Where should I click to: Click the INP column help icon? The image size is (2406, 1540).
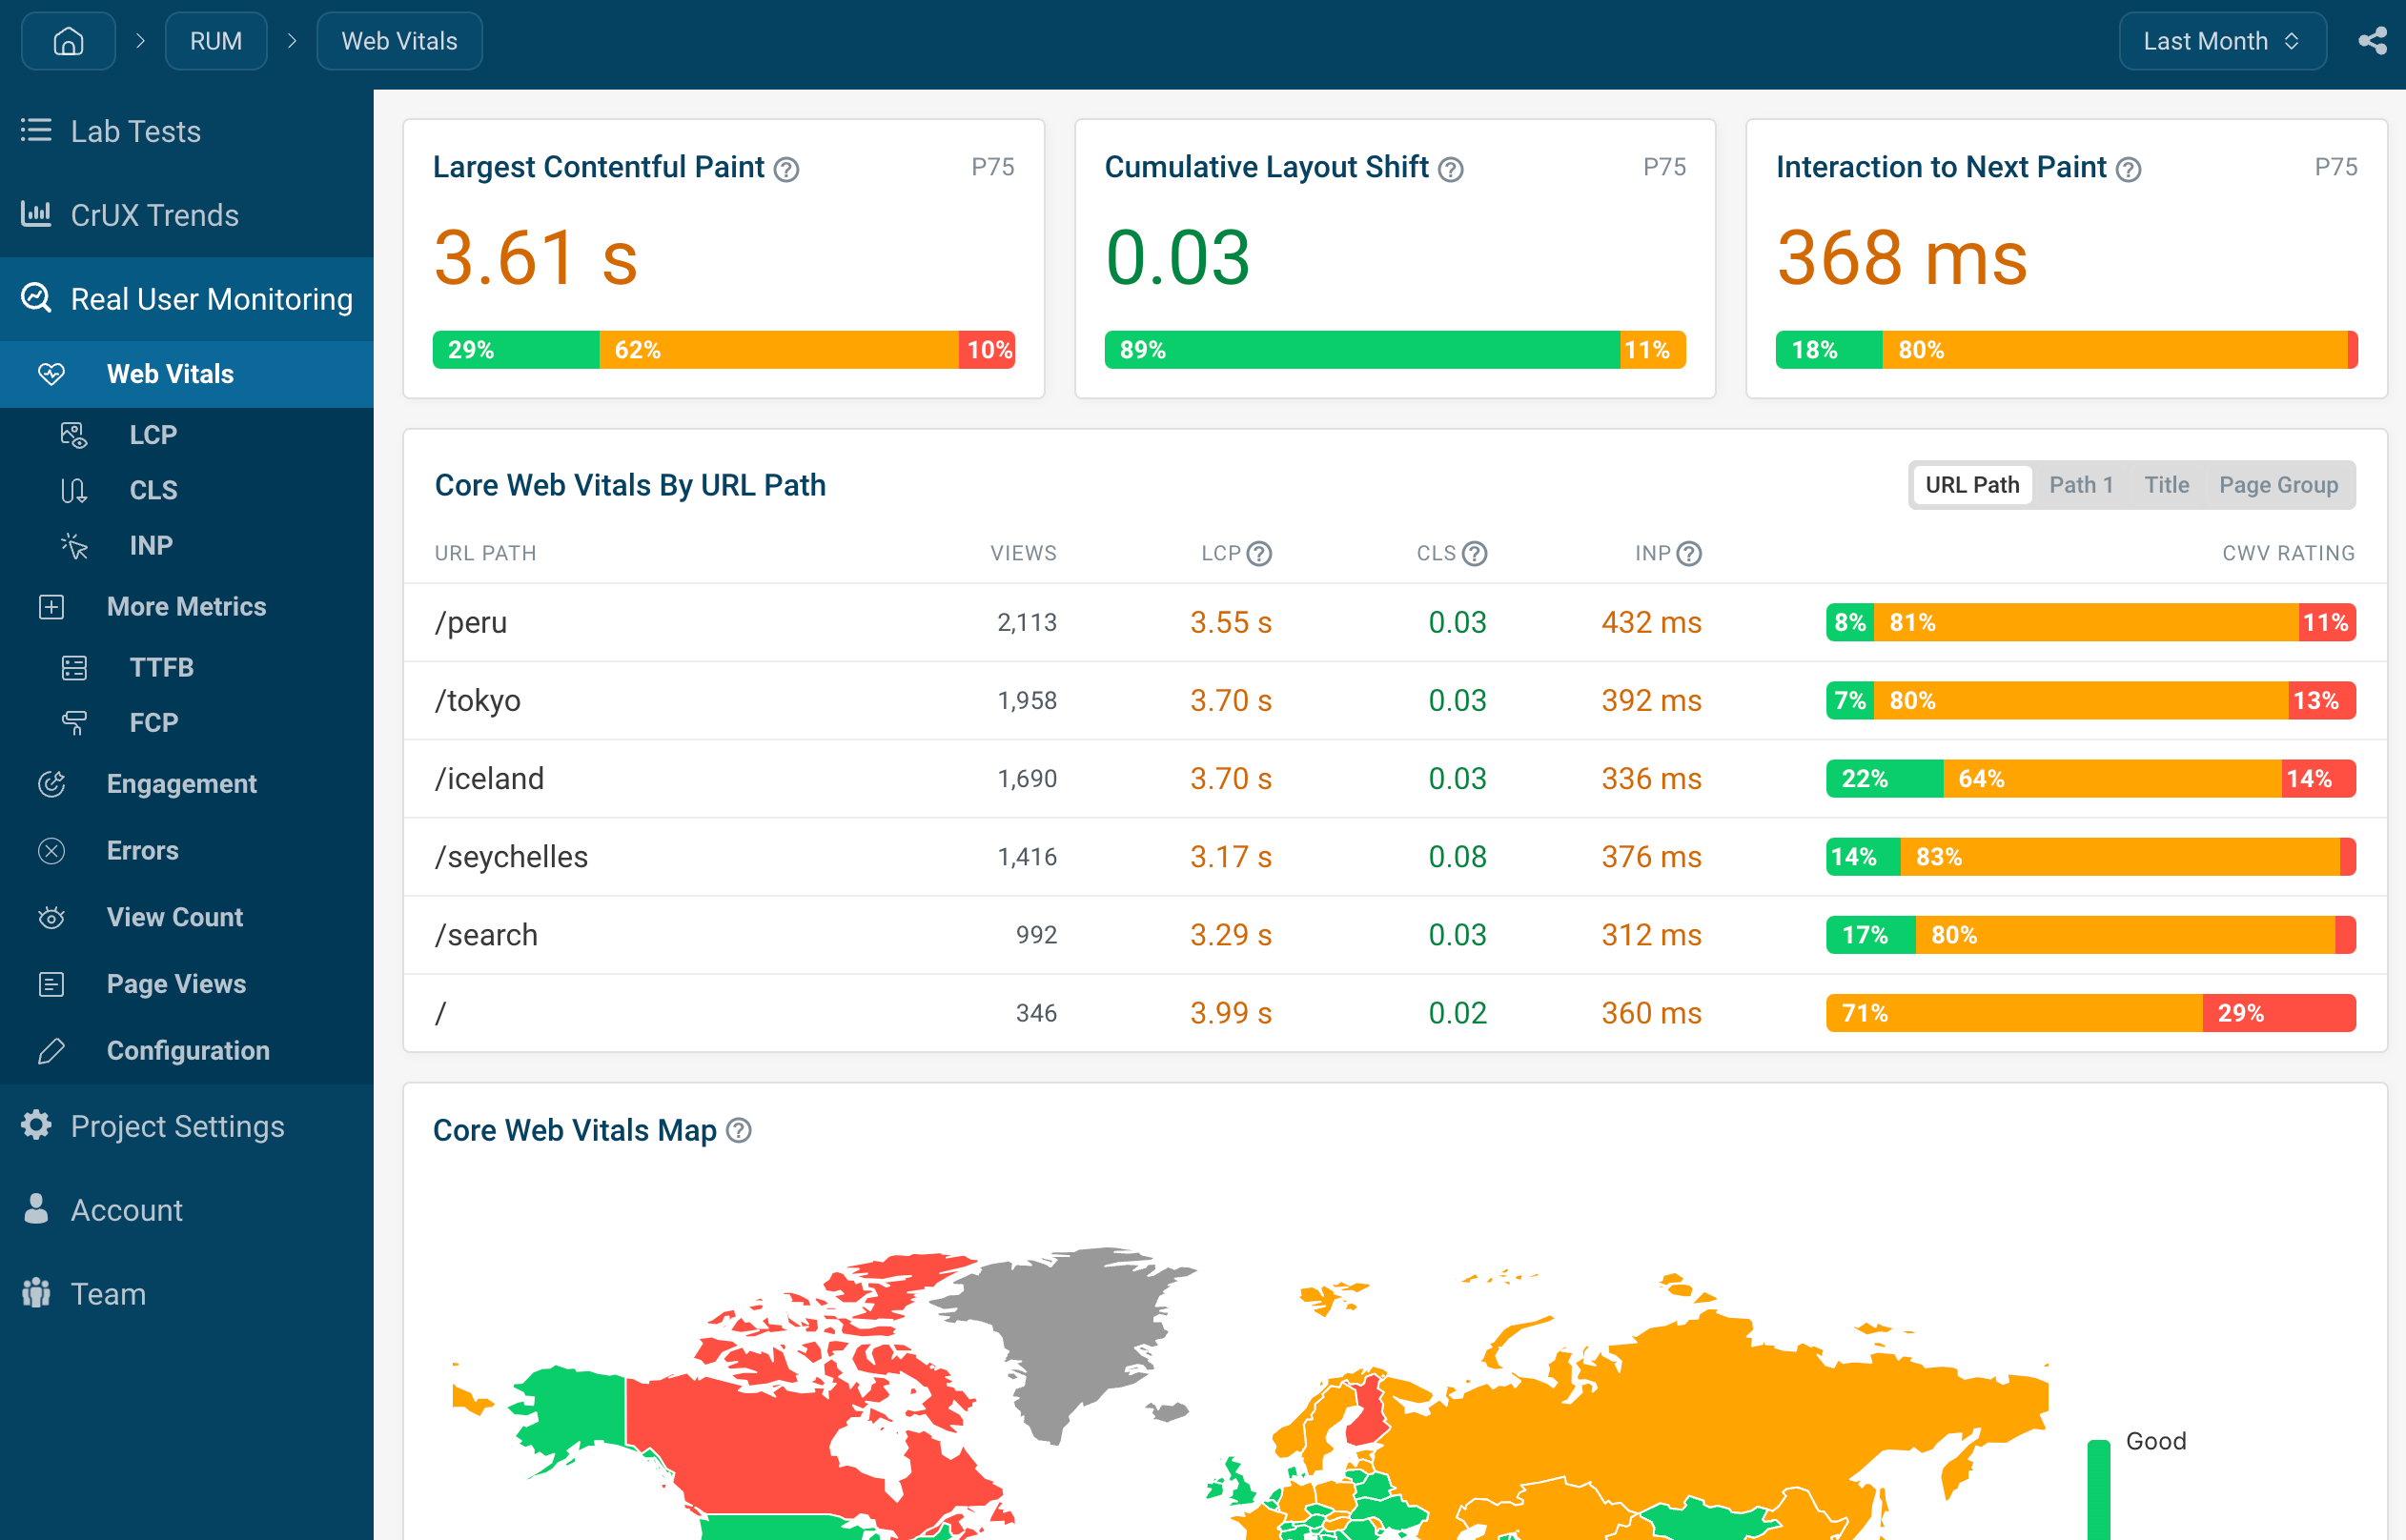1689,553
